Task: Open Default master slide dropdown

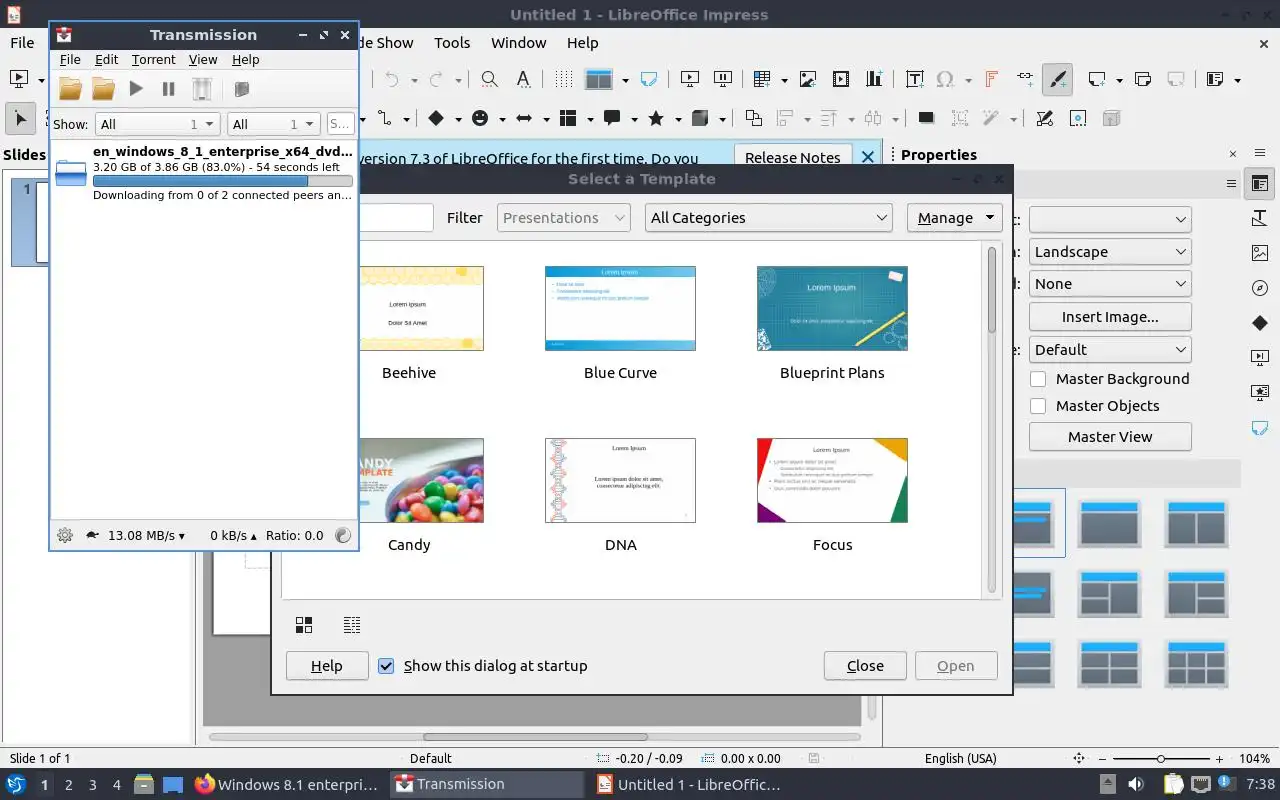Action: click(1110, 350)
